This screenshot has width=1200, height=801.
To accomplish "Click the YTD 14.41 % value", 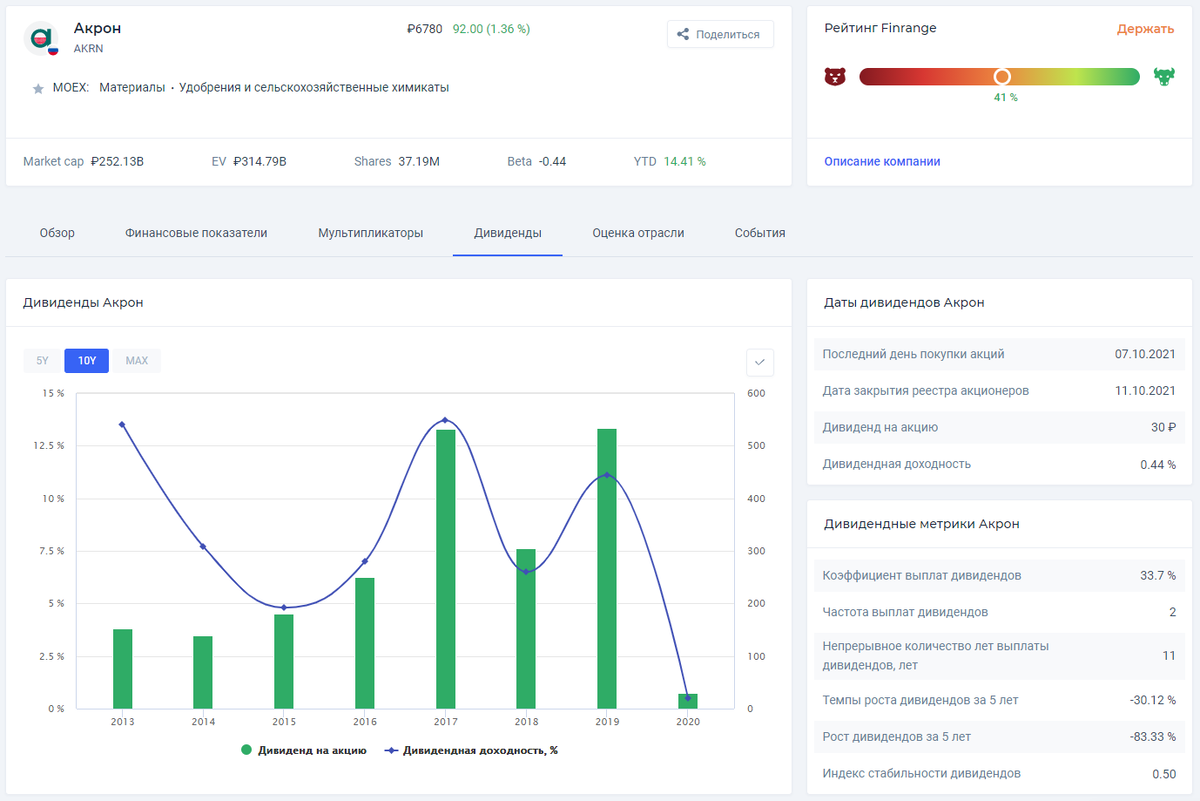I will [x=684, y=161].
